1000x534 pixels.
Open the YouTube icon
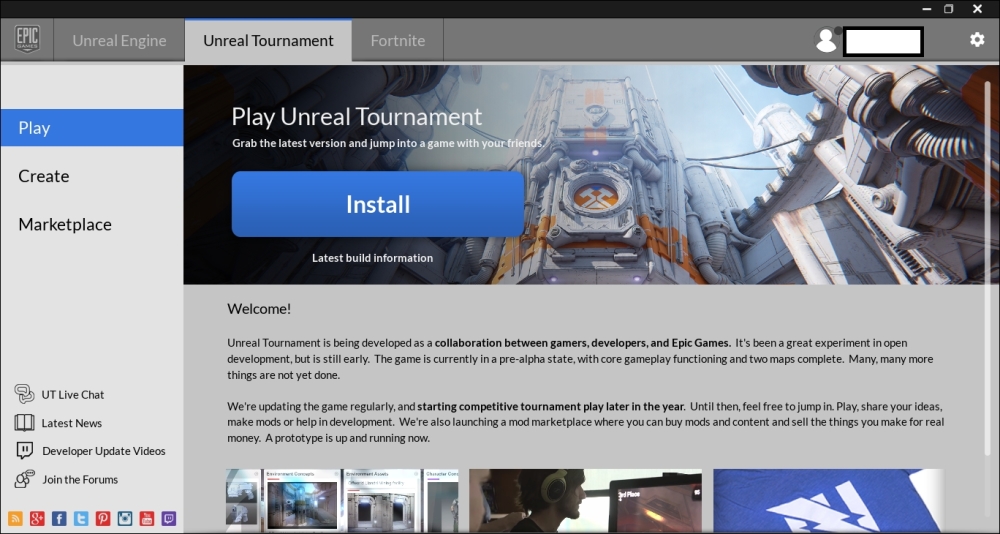pos(147,518)
